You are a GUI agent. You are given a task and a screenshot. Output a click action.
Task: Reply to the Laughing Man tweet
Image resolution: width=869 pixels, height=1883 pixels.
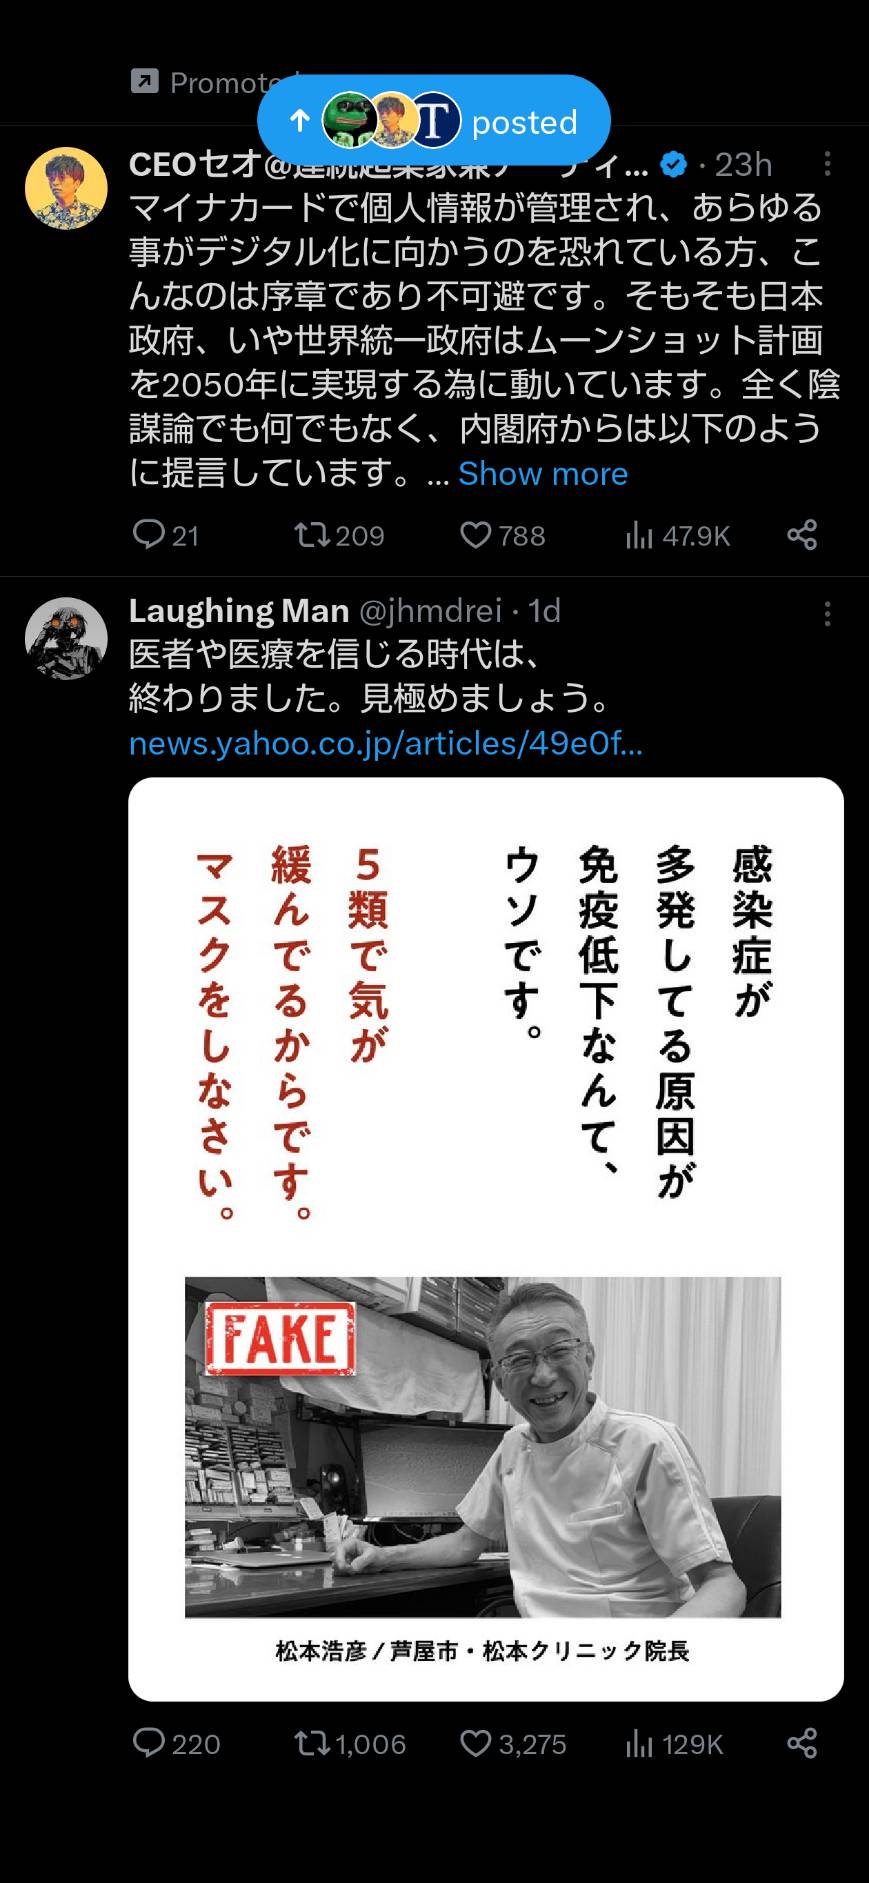[176, 1743]
